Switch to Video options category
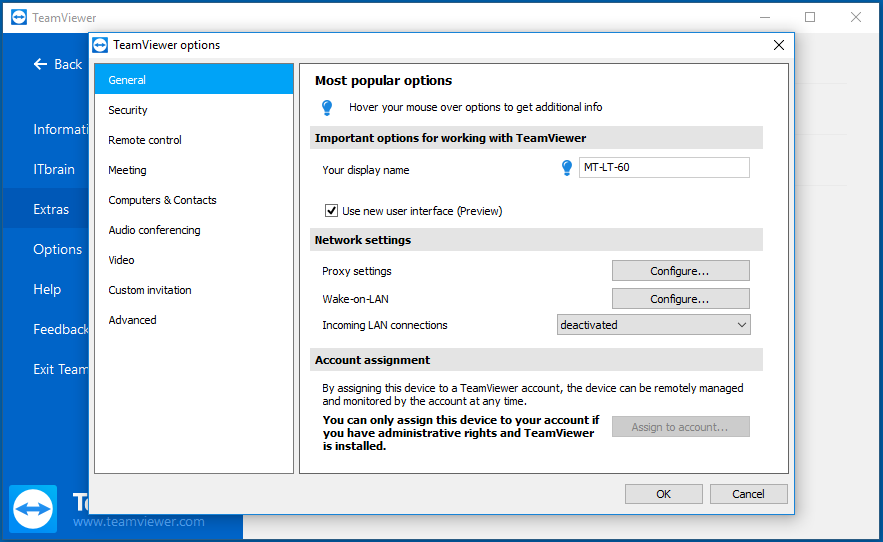The image size is (883, 542). 194,260
